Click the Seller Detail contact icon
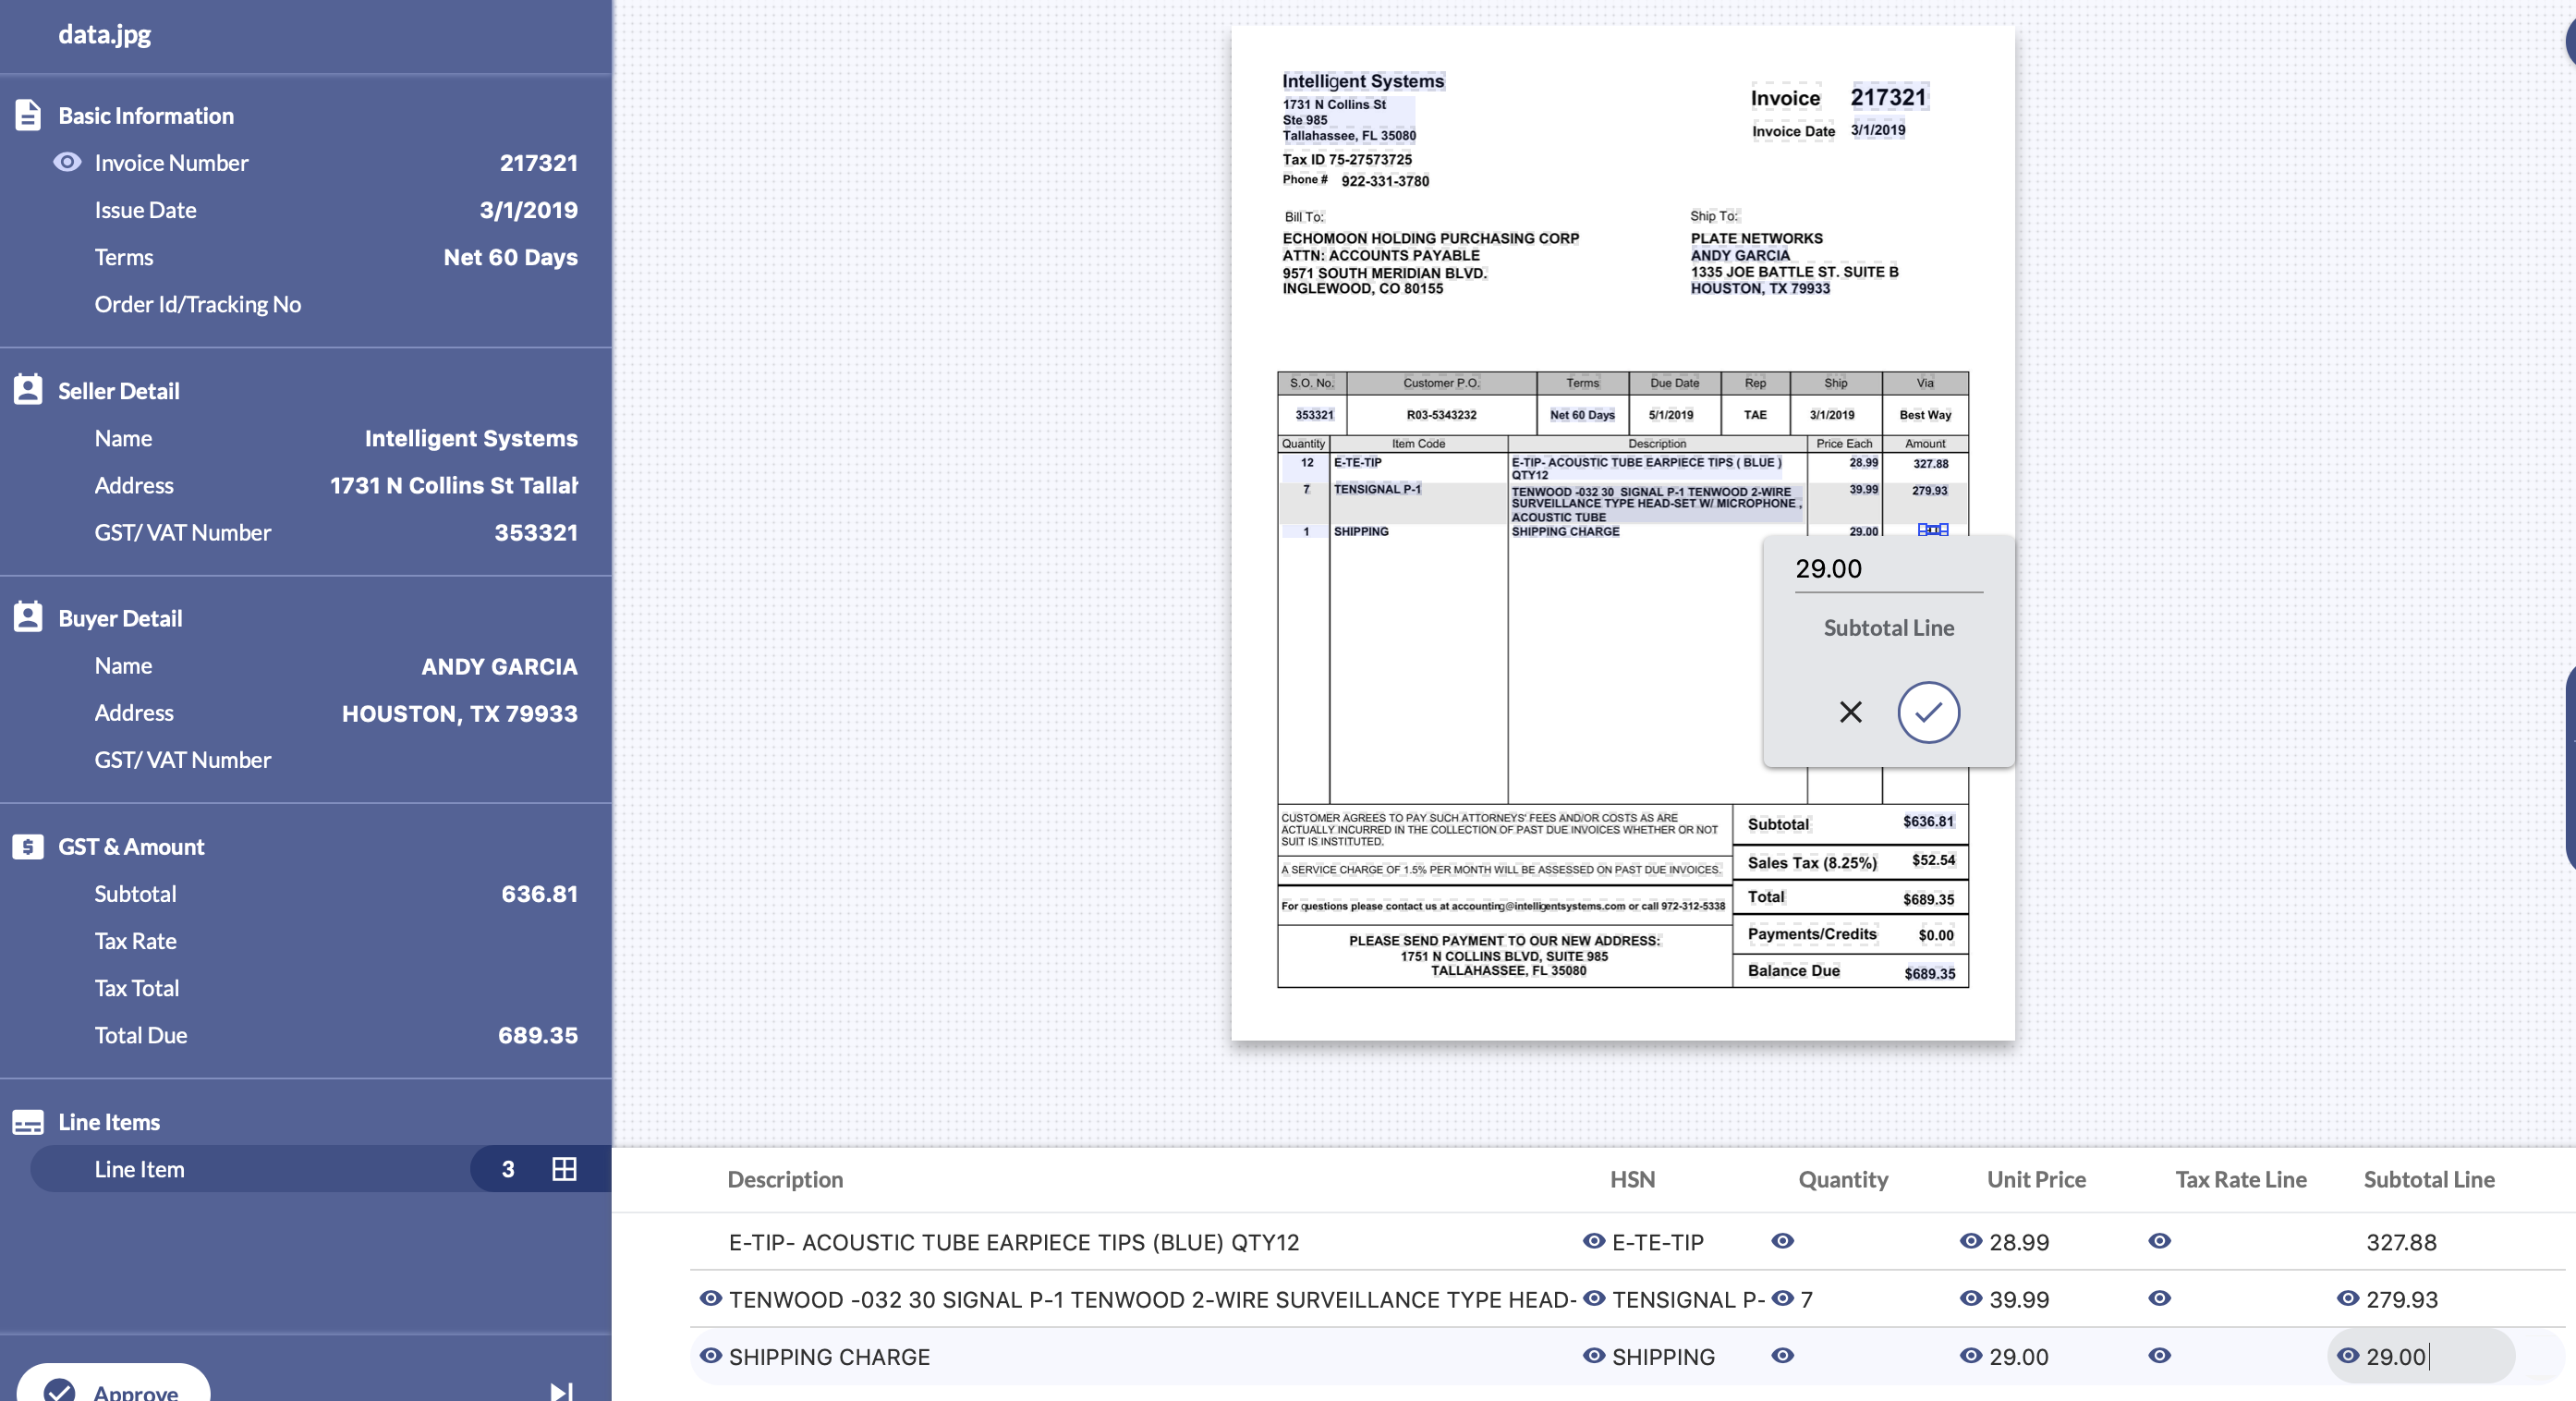The height and width of the screenshot is (1401, 2576). (28, 390)
